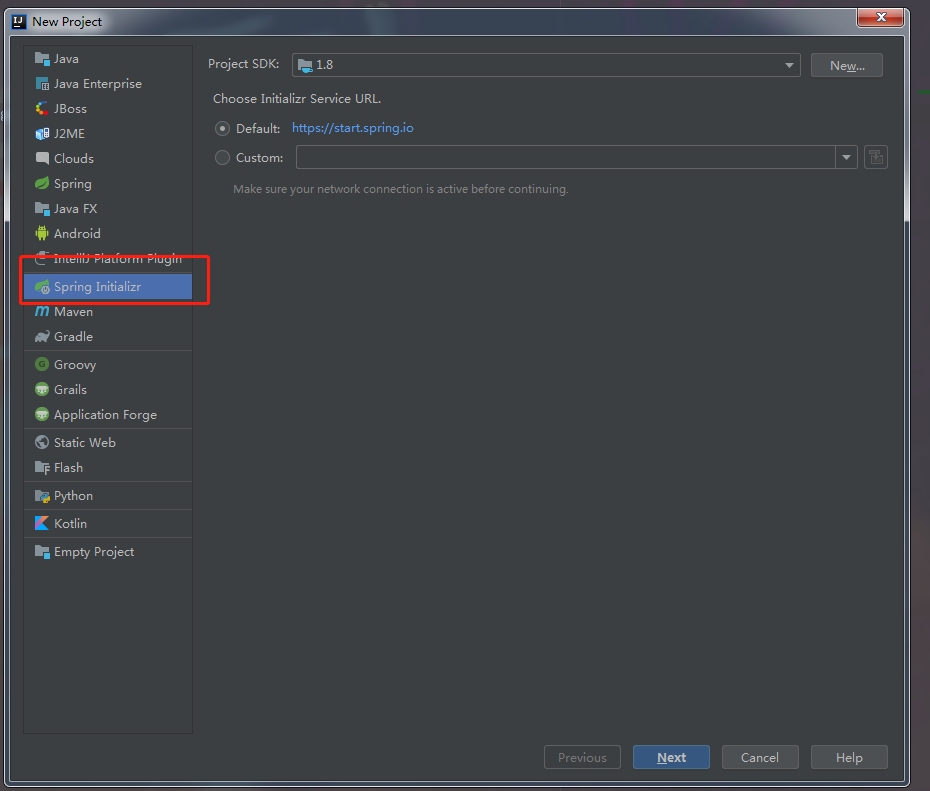Select the J2ME label

point(69,133)
